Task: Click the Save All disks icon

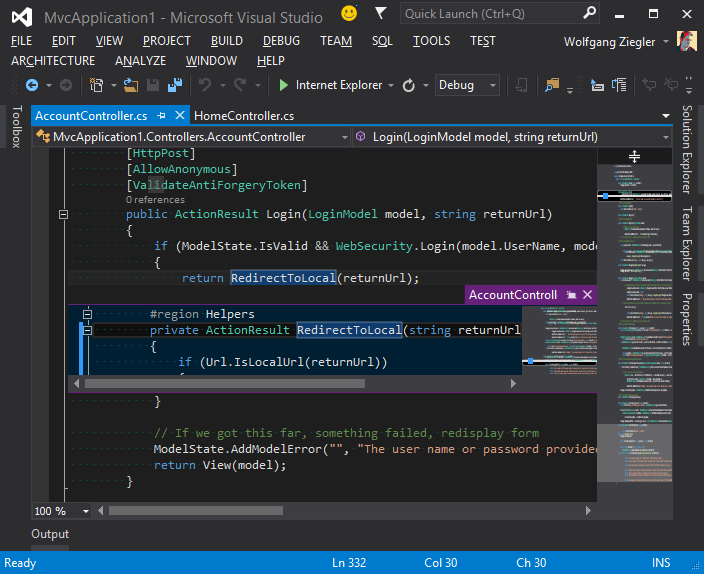Action: (x=175, y=85)
